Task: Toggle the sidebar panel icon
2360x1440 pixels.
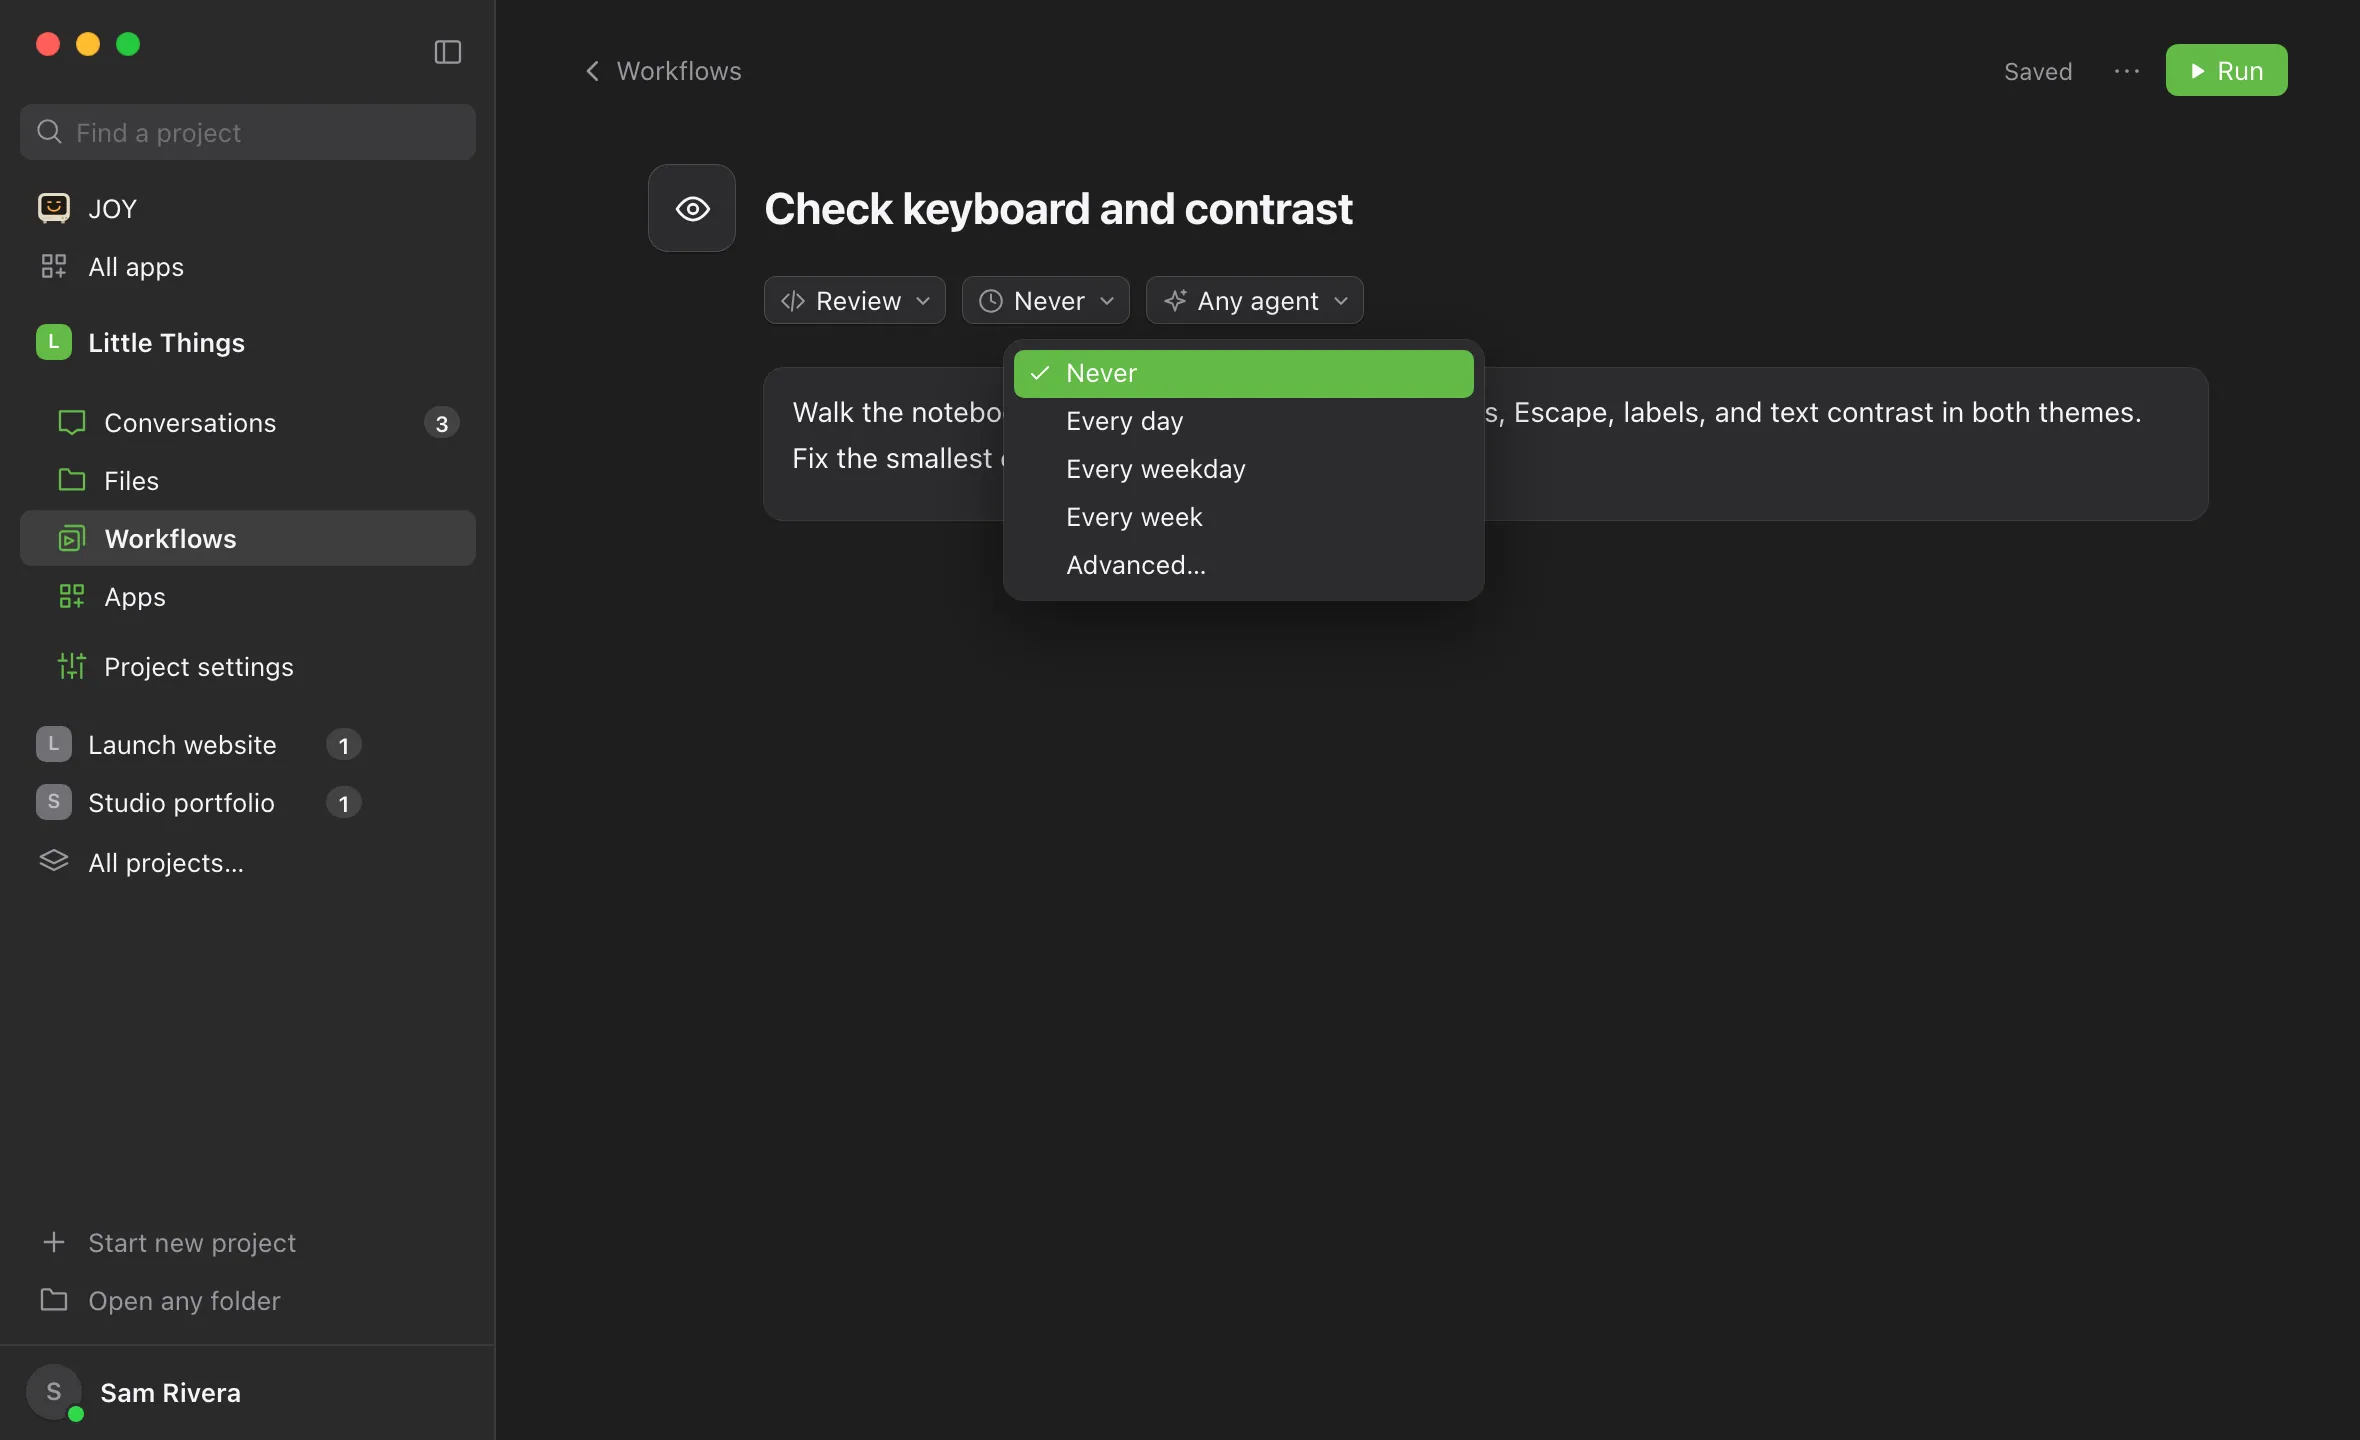Action: pyautogui.click(x=447, y=52)
